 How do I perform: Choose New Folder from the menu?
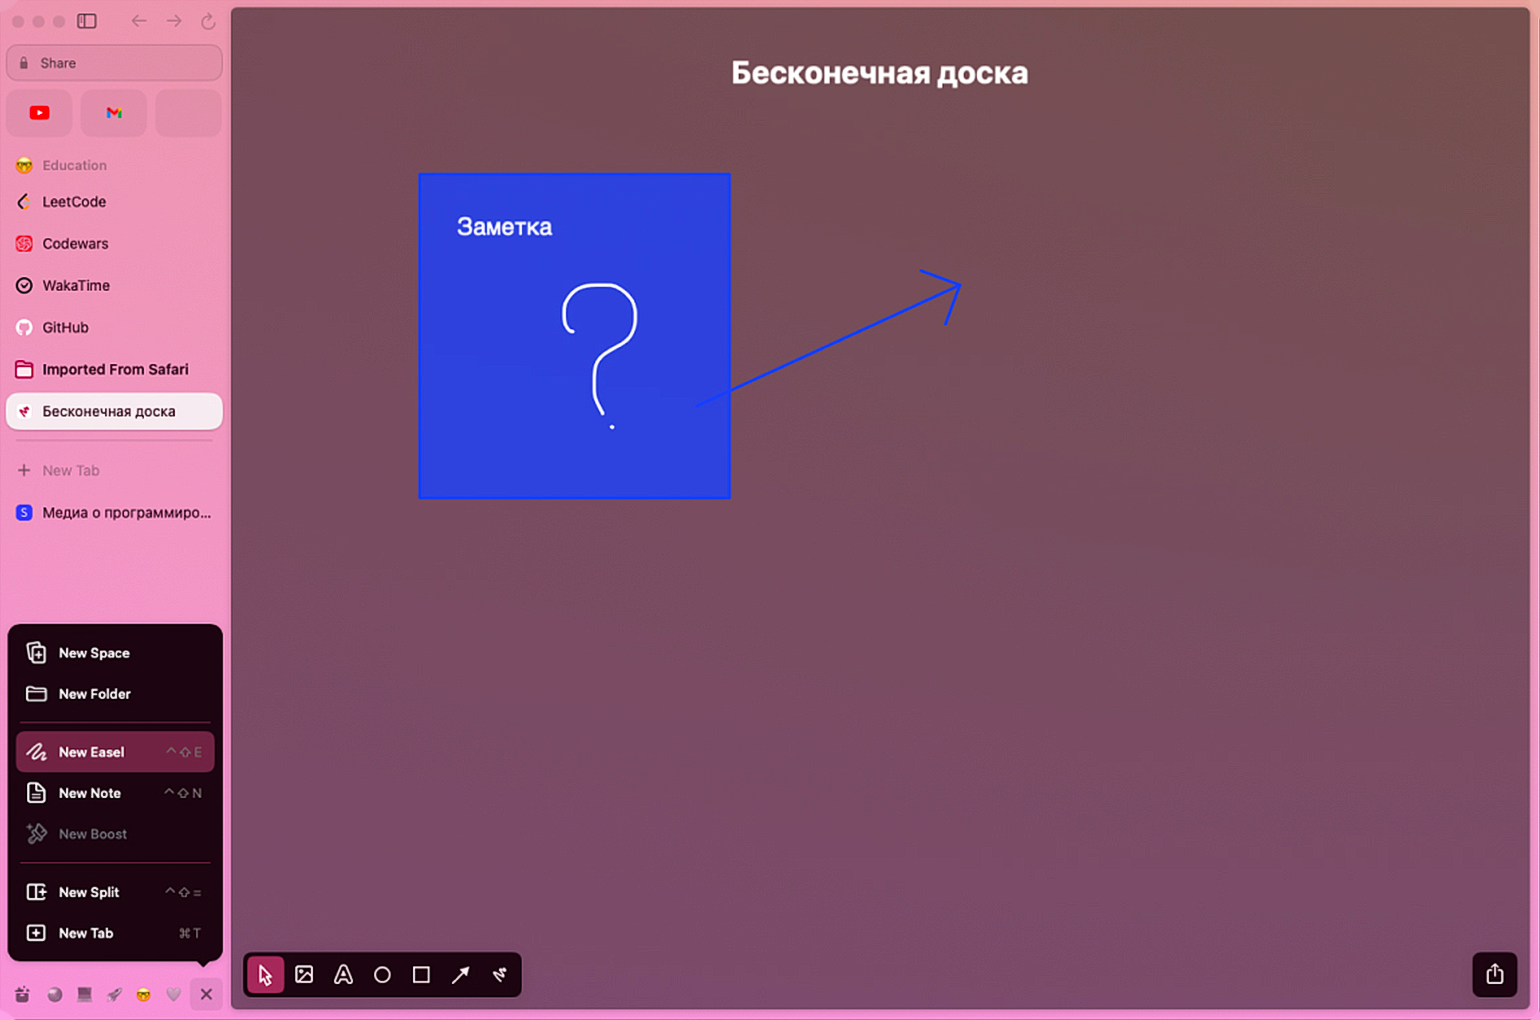click(x=115, y=694)
